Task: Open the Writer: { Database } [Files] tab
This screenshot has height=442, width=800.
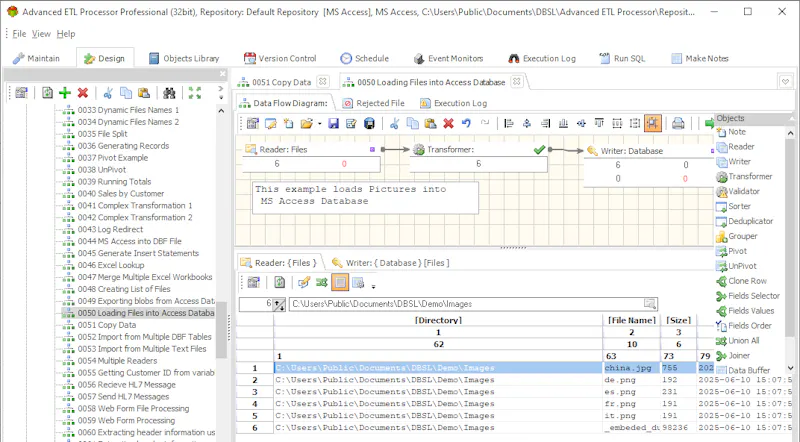Action: (391, 263)
